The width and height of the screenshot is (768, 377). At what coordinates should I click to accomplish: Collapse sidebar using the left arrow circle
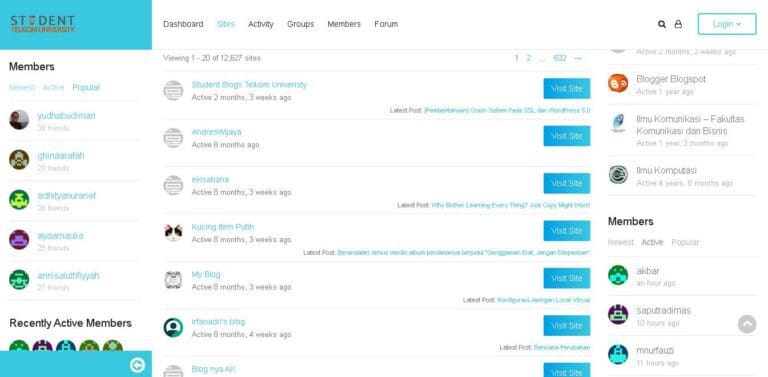137,365
